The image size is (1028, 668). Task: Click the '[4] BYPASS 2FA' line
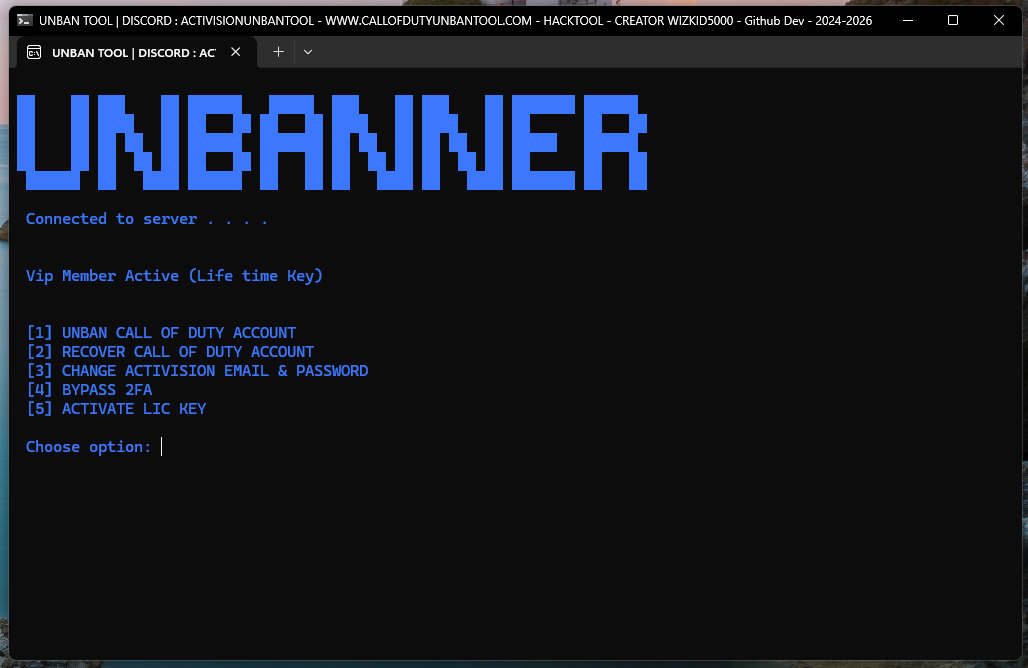pos(89,390)
